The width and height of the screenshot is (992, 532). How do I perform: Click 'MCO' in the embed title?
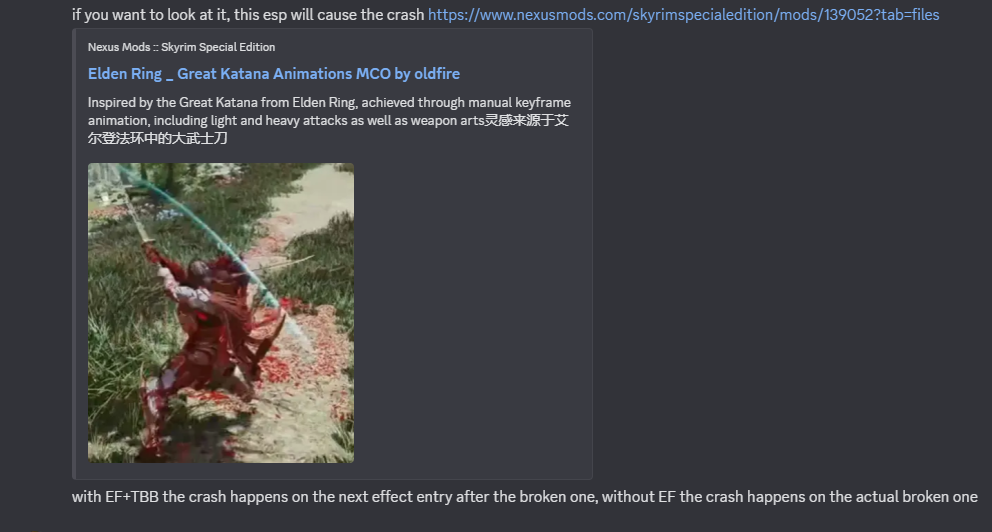(x=373, y=74)
